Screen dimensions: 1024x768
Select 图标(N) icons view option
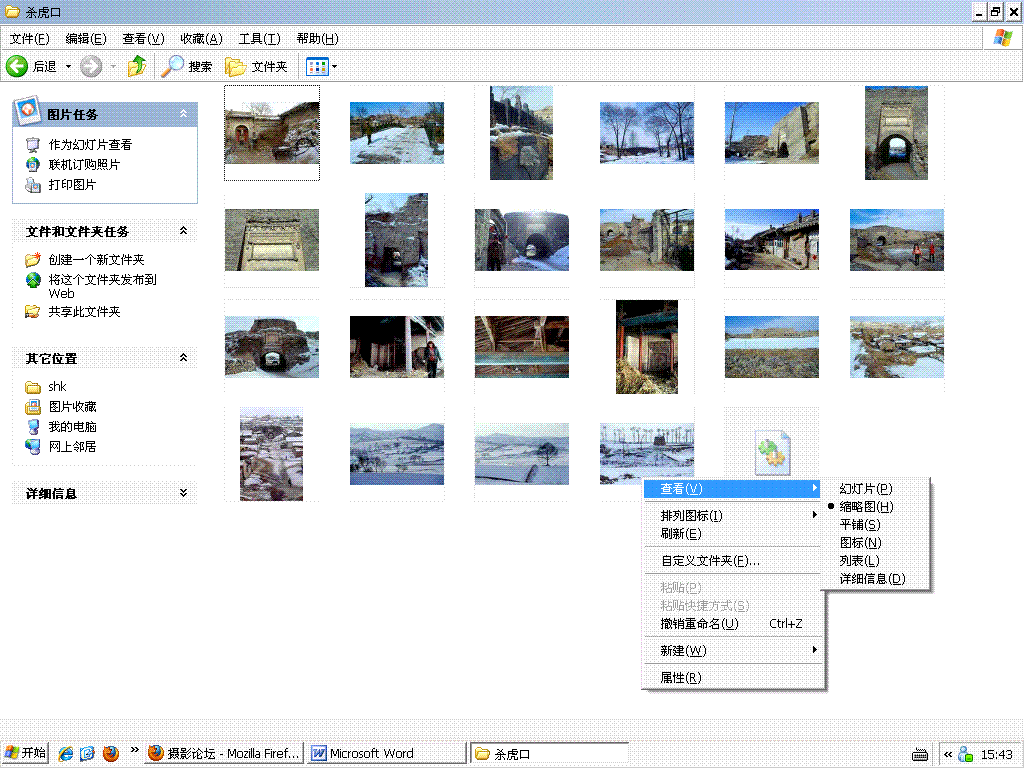click(861, 543)
